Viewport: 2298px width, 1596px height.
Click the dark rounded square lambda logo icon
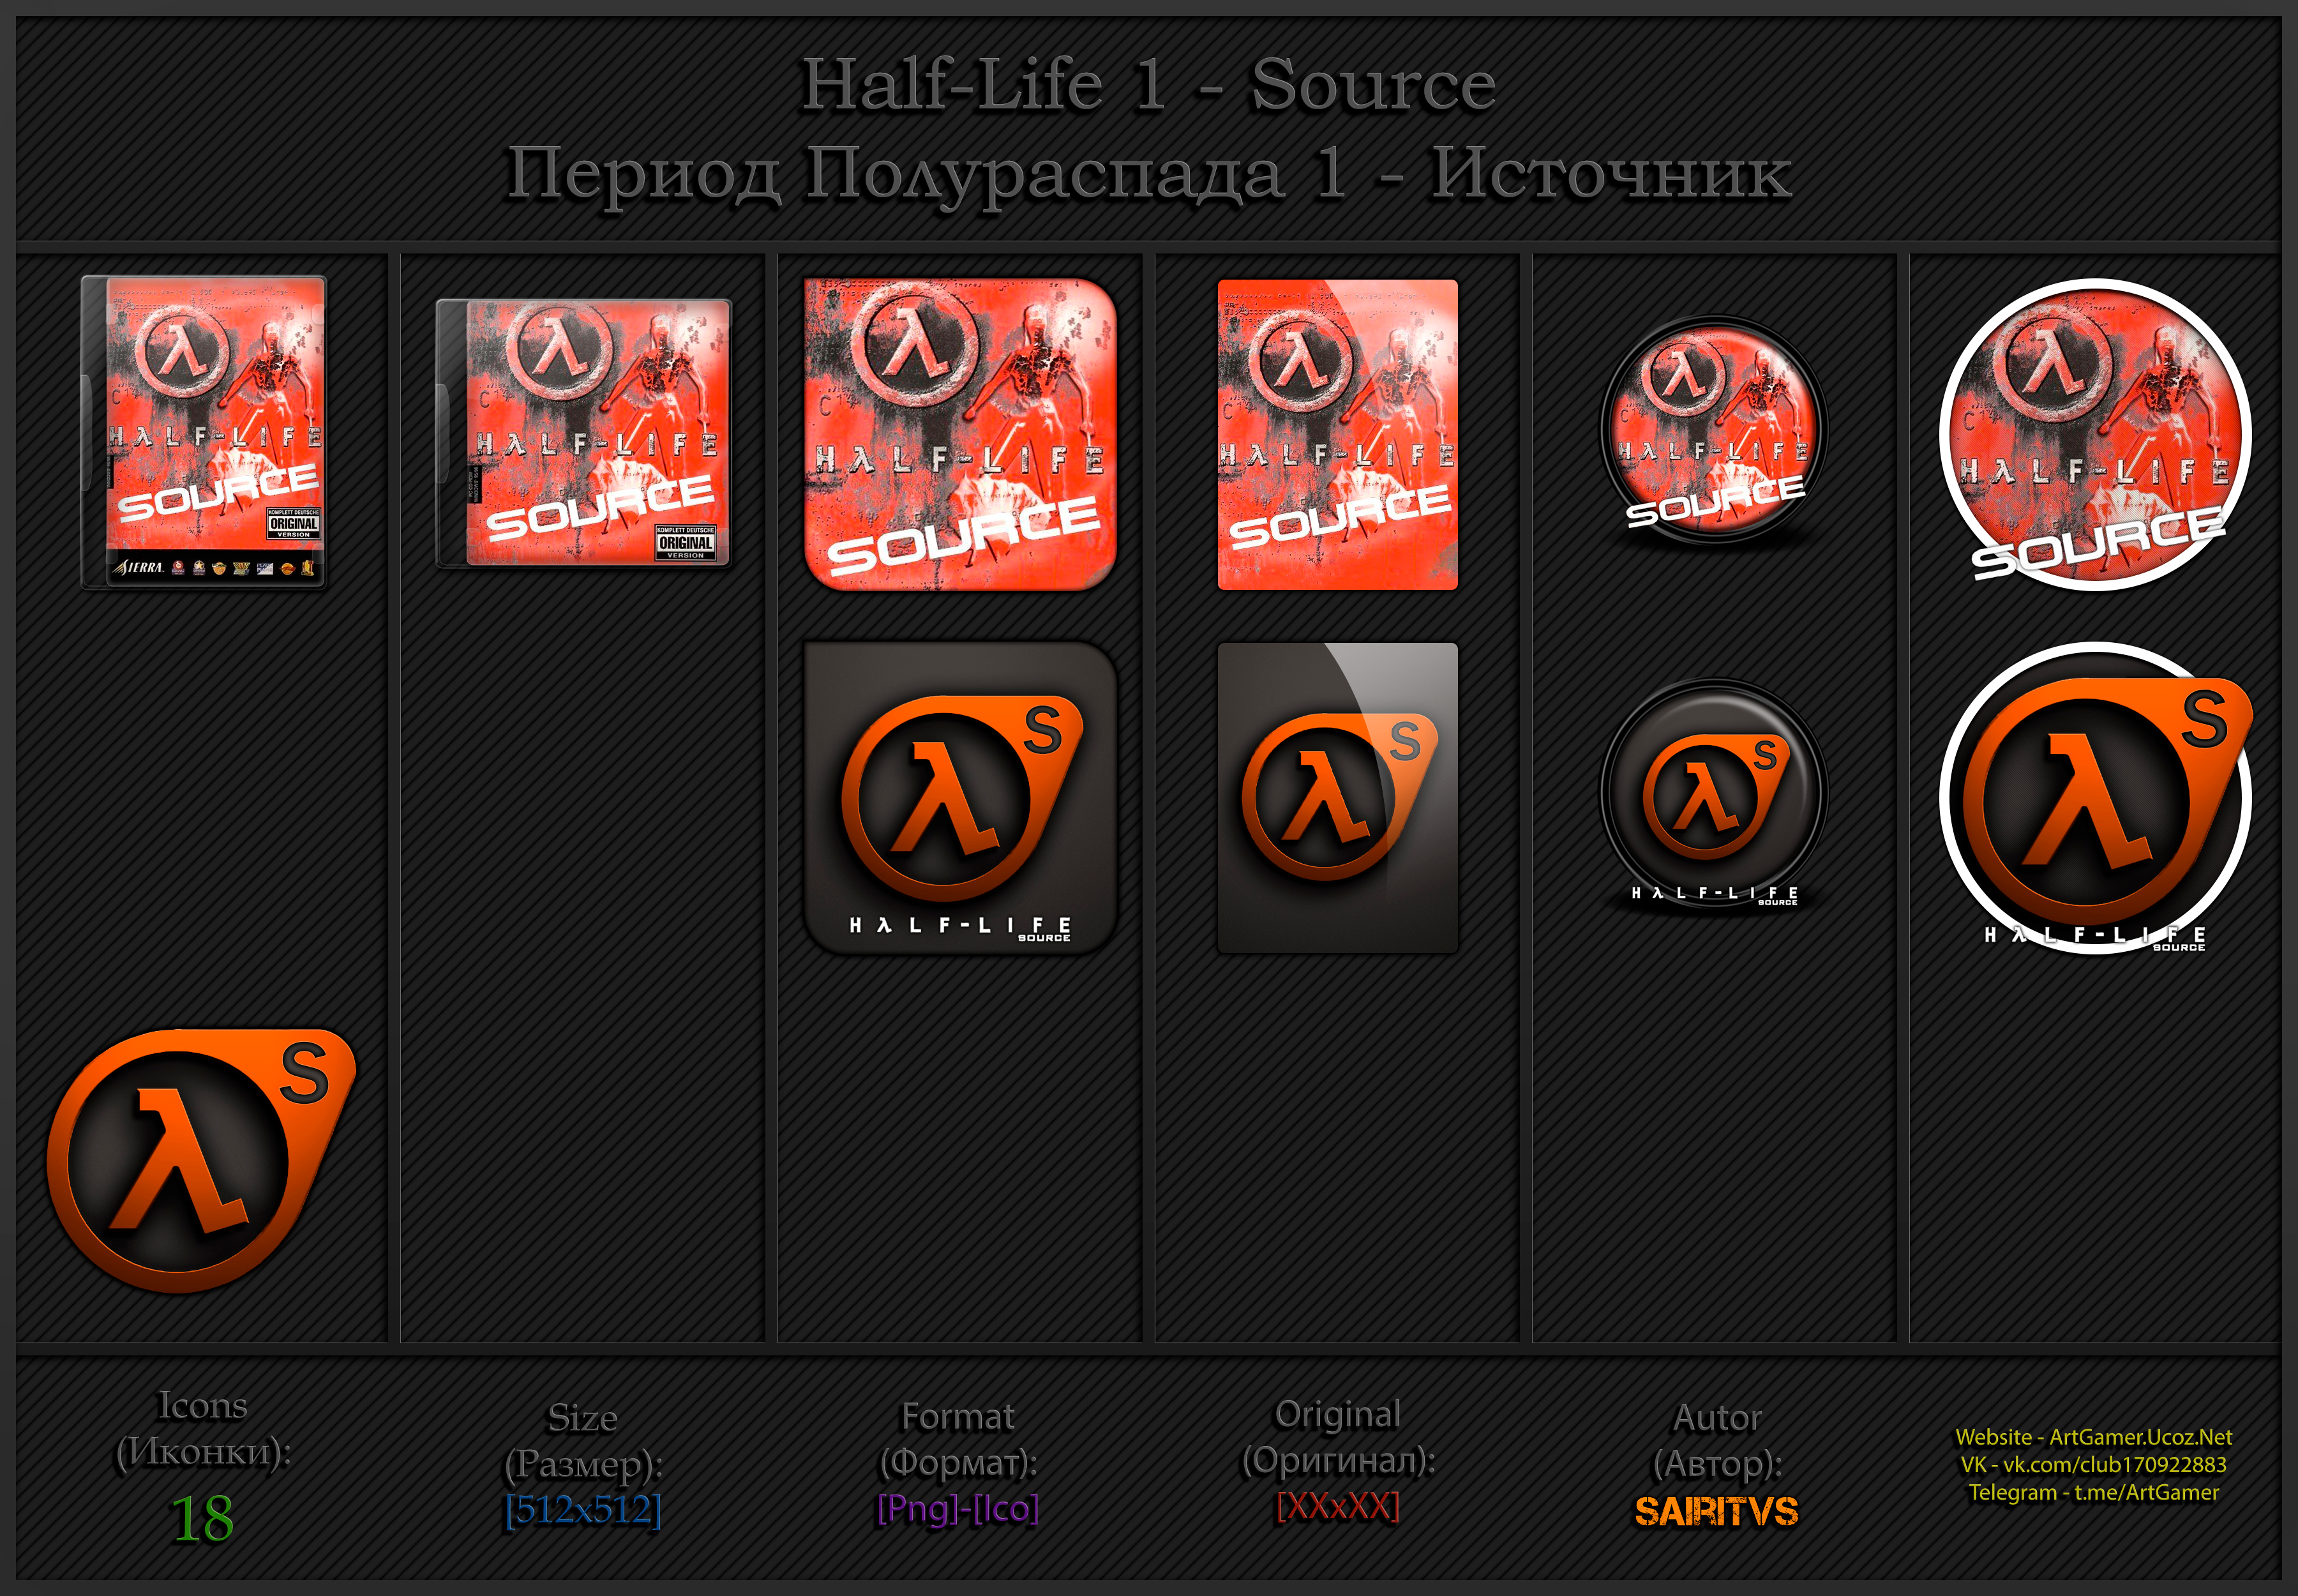[960, 798]
